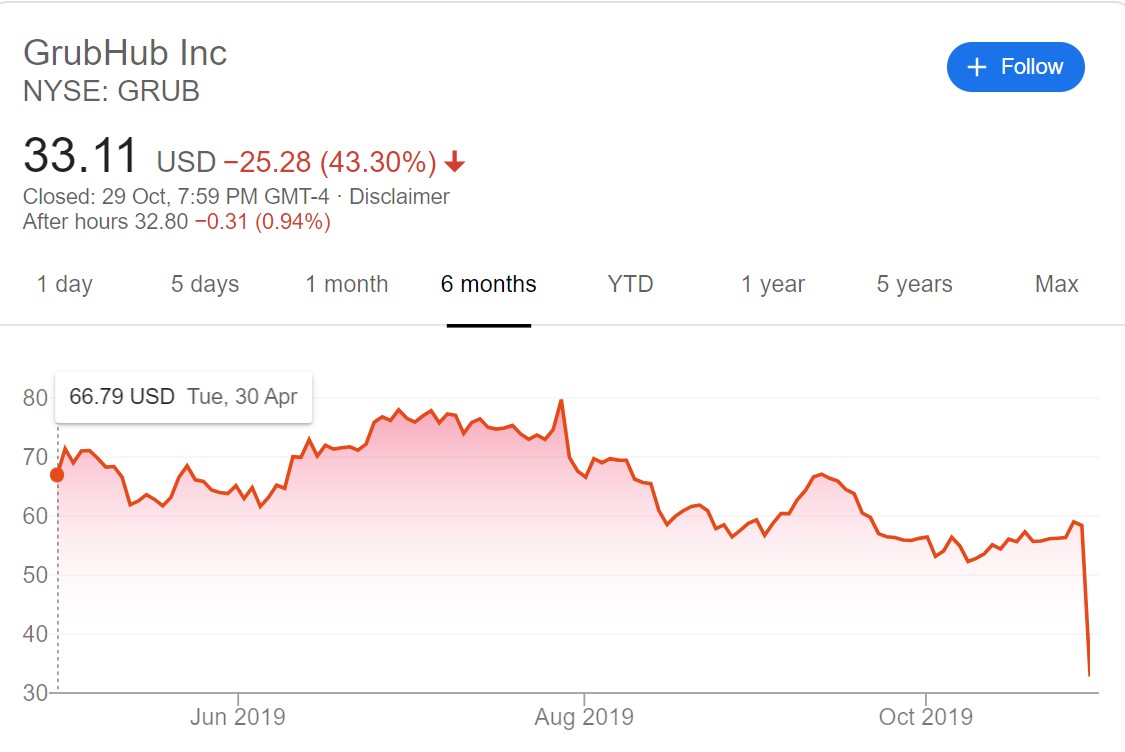
Task: Switch to the 5 days tab
Action: coord(205,284)
